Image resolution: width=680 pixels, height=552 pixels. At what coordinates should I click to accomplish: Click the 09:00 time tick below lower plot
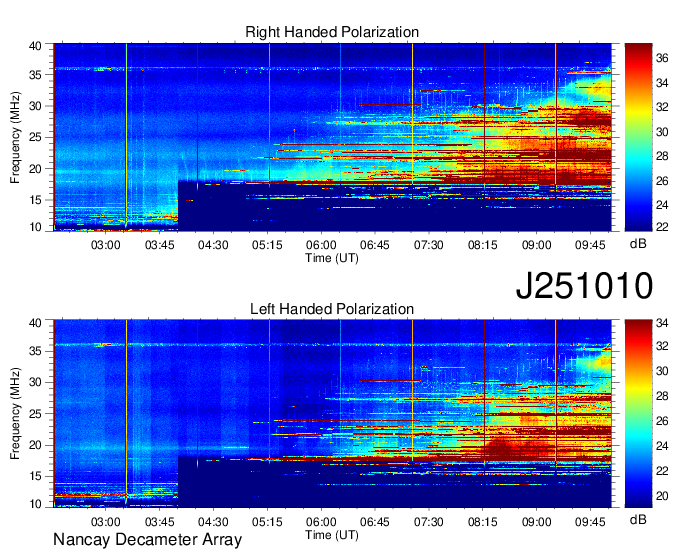[536, 521]
